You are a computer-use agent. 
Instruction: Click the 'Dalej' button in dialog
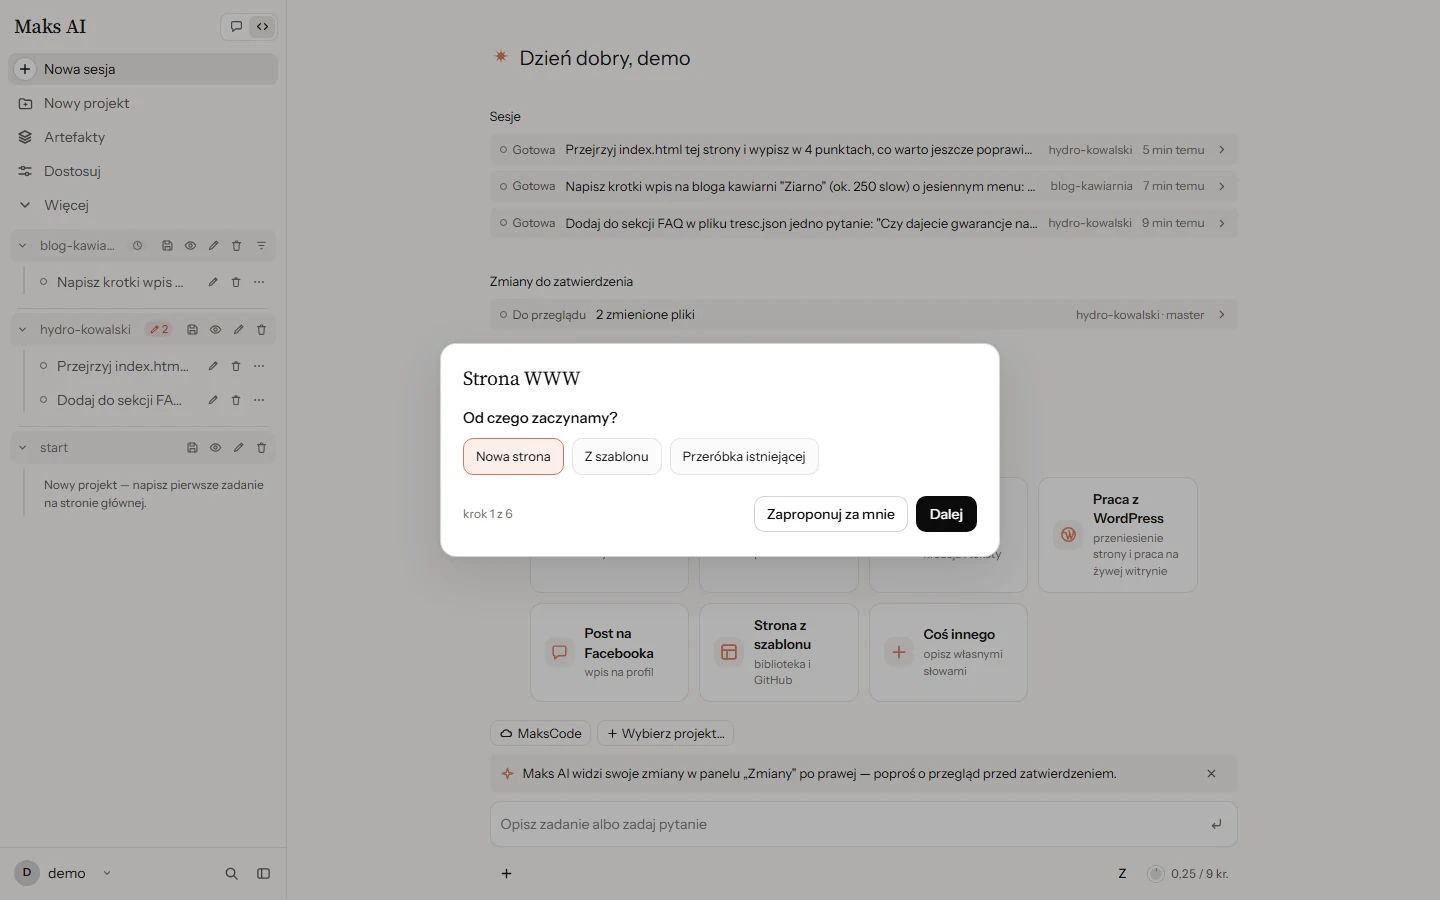(946, 514)
